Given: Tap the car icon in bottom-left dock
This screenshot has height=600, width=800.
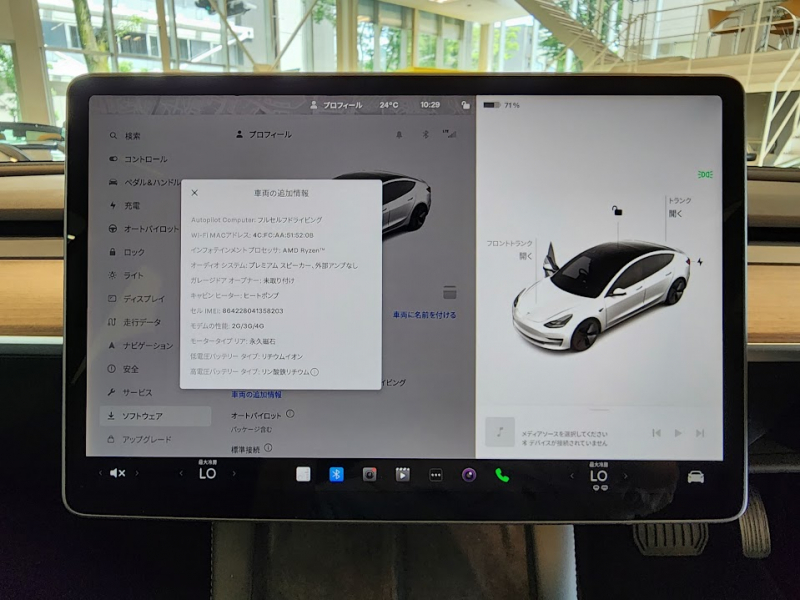Looking at the screenshot, I should [695, 476].
